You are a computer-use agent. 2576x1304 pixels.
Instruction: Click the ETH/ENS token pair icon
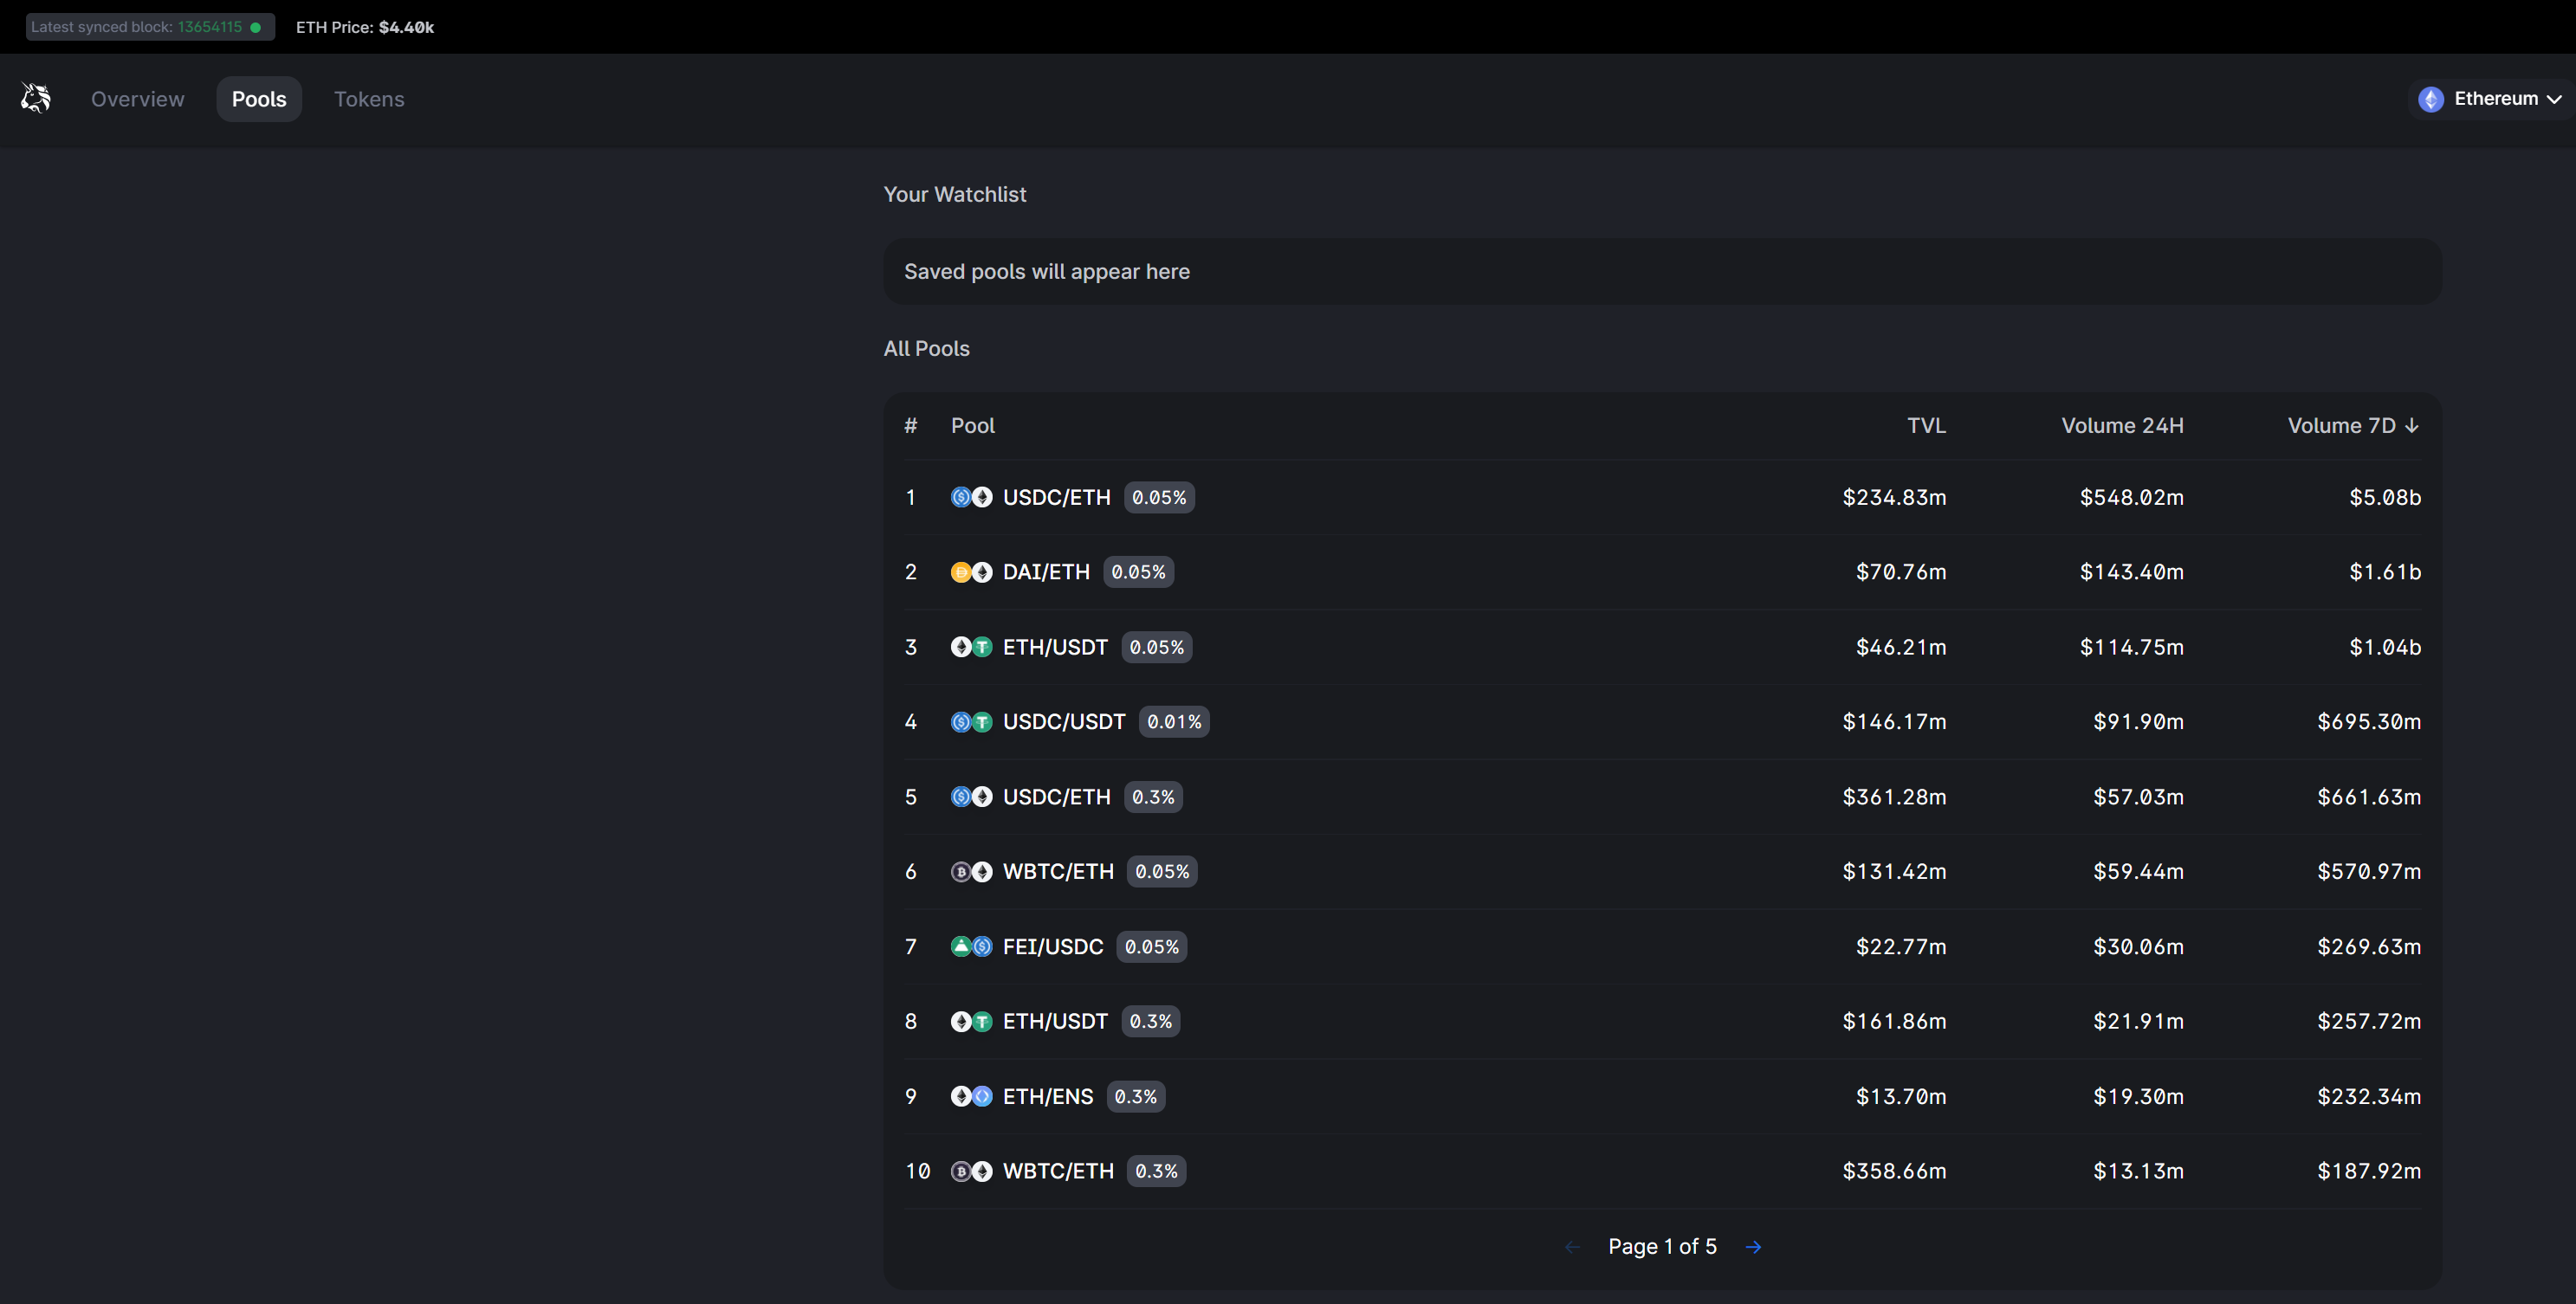(x=971, y=1097)
